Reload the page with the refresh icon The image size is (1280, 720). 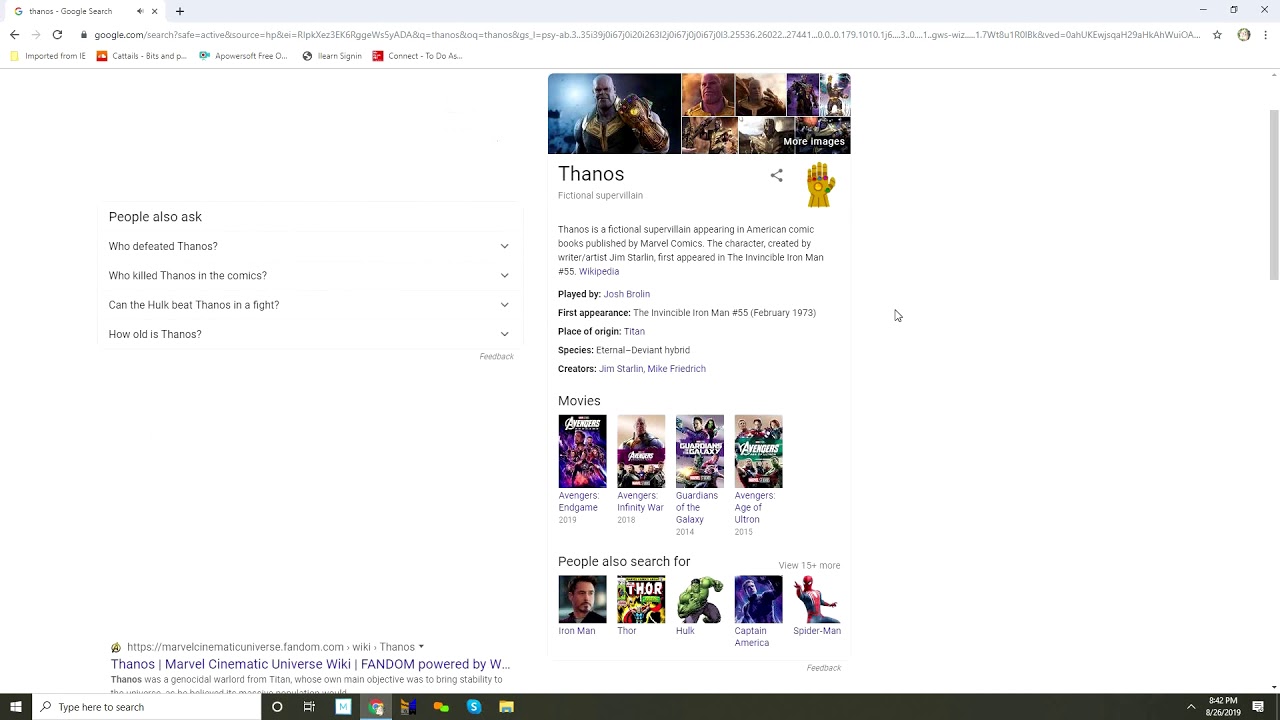coord(57,34)
